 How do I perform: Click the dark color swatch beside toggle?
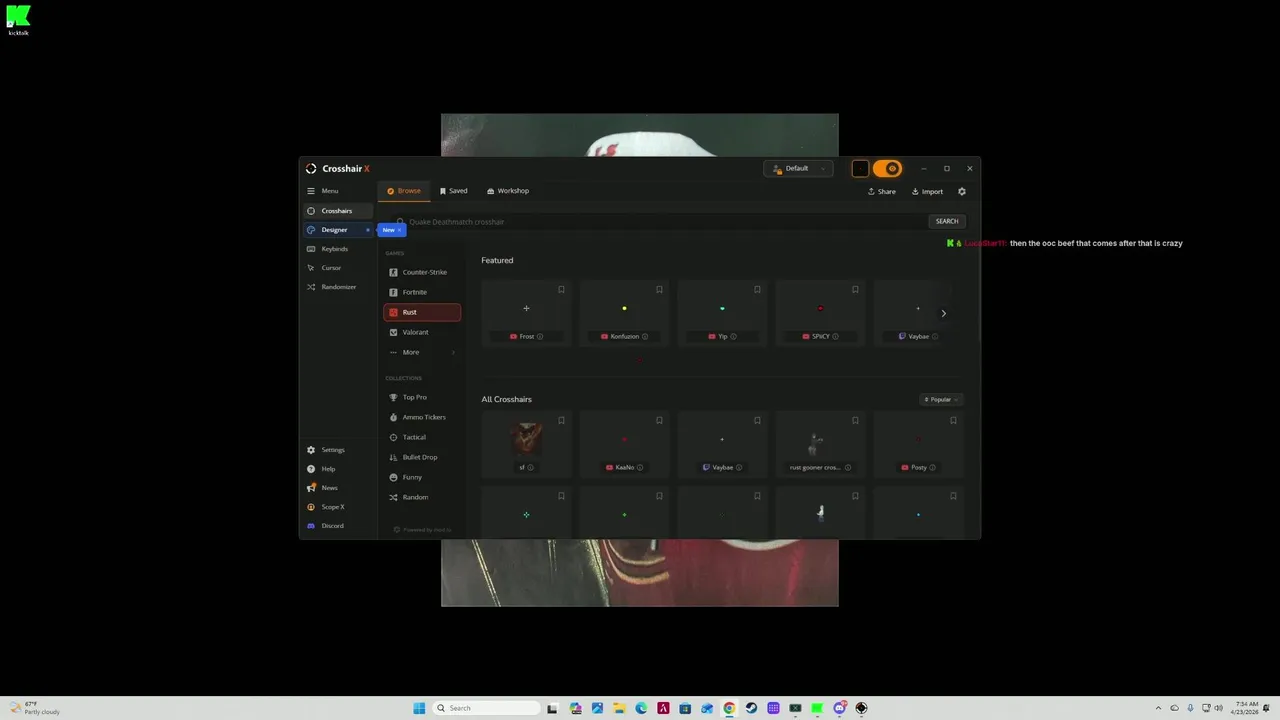click(x=860, y=169)
